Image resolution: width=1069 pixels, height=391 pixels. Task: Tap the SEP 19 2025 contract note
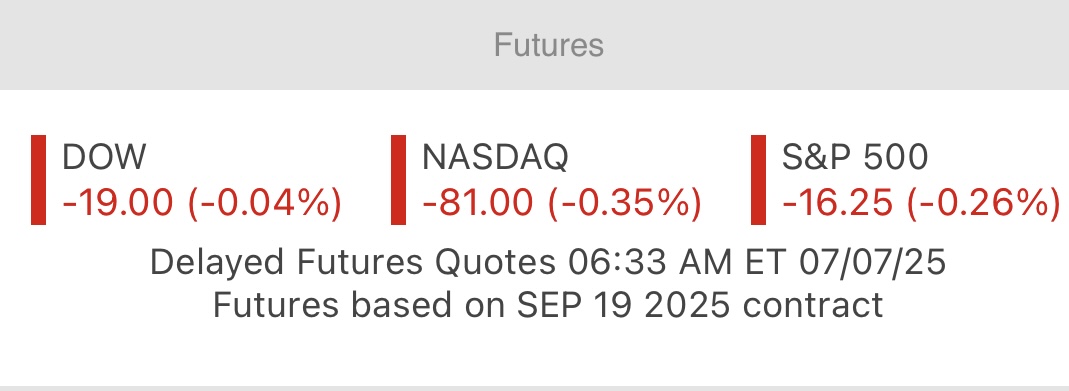point(548,305)
